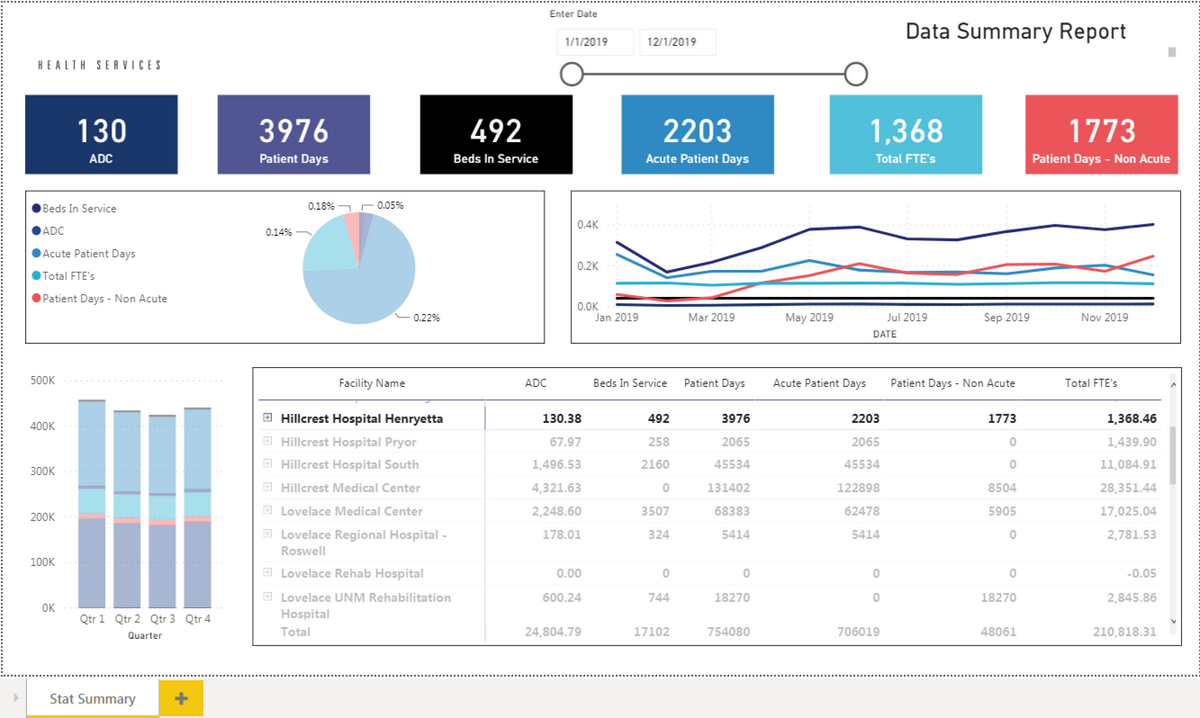This screenshot has height=718, width=1200.
Task: Expand Lovelace UNM Rehabilitation Hospital row
Action: pos(268,597)
